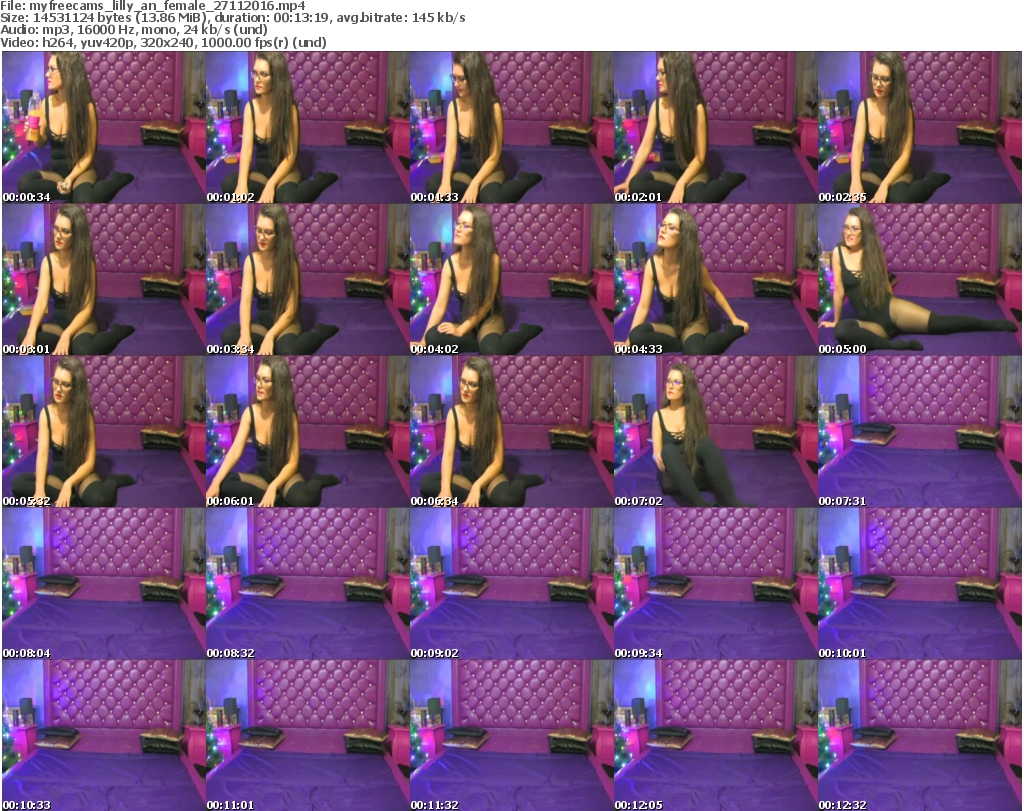Select the thumbnail stamped 00:02:35
The image size is (1024, 811).
tap(920, 127)
